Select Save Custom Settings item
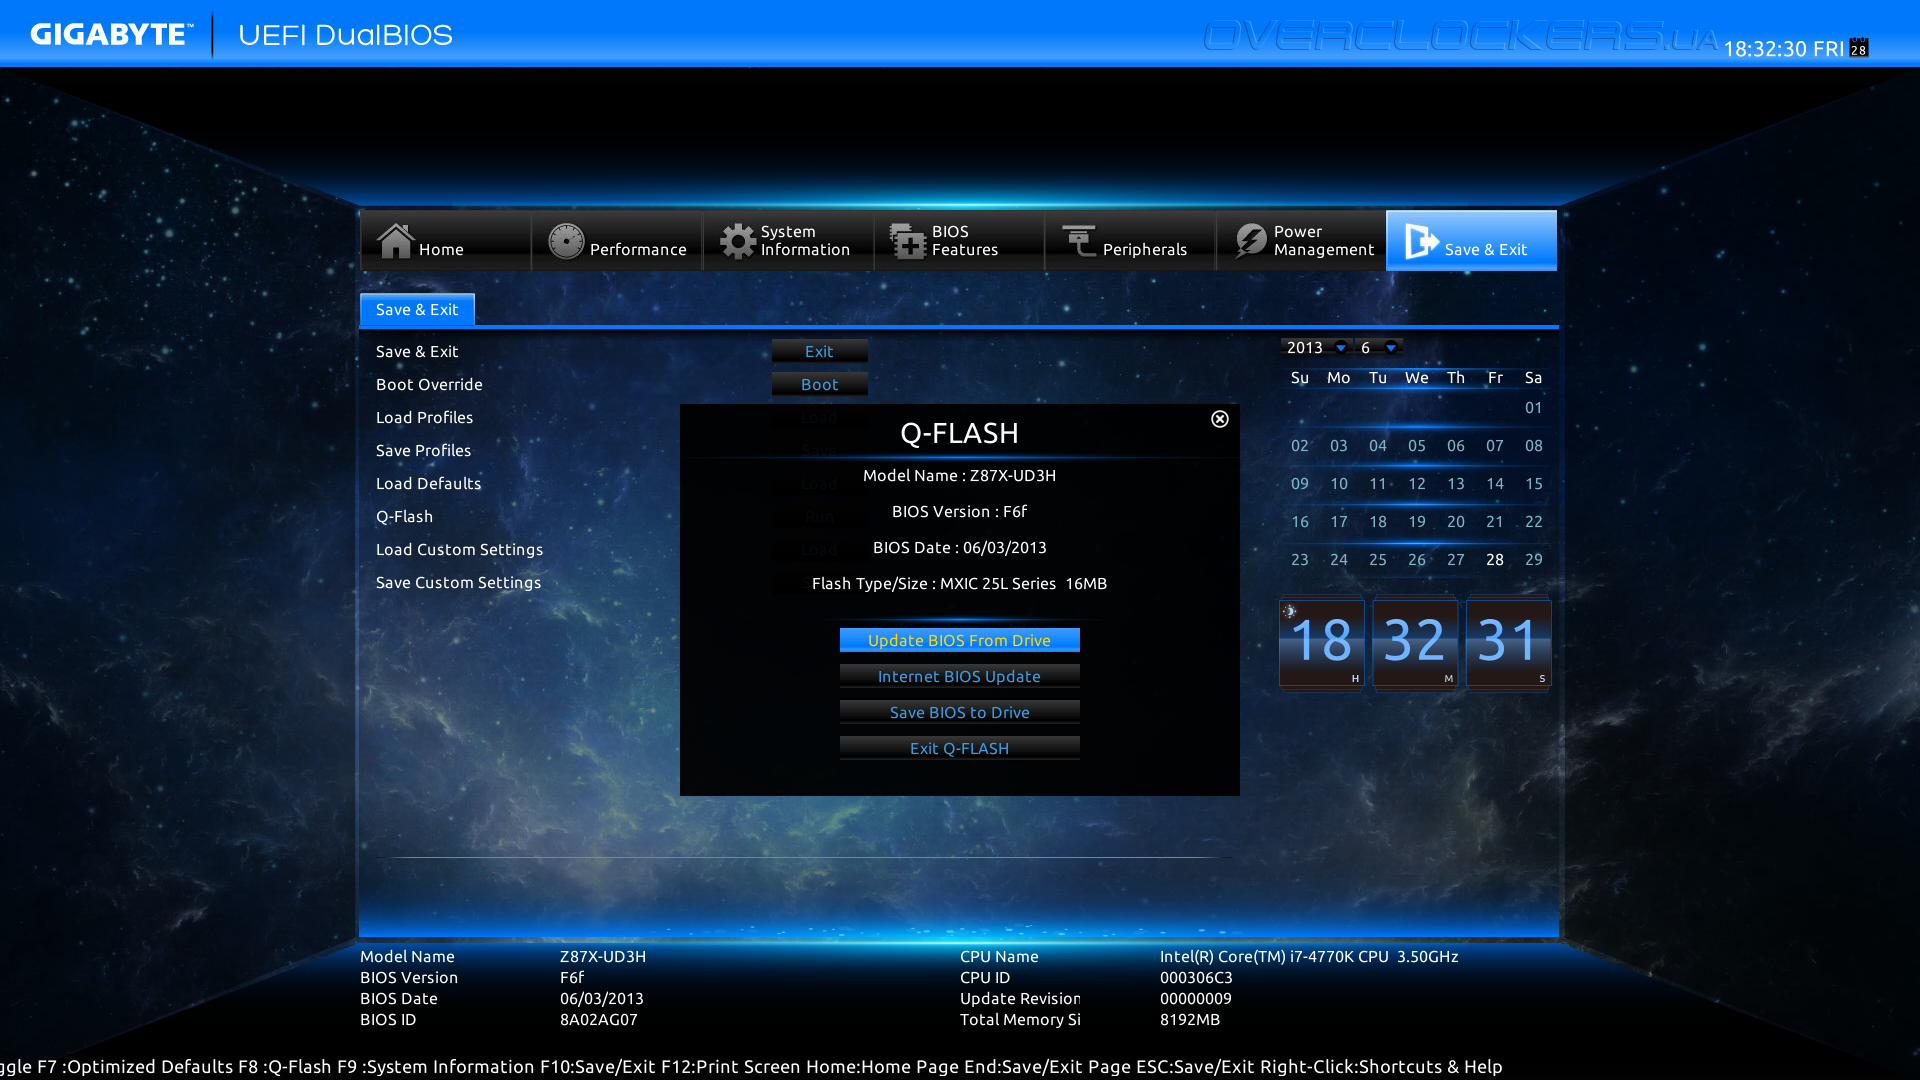 [458, 582]
